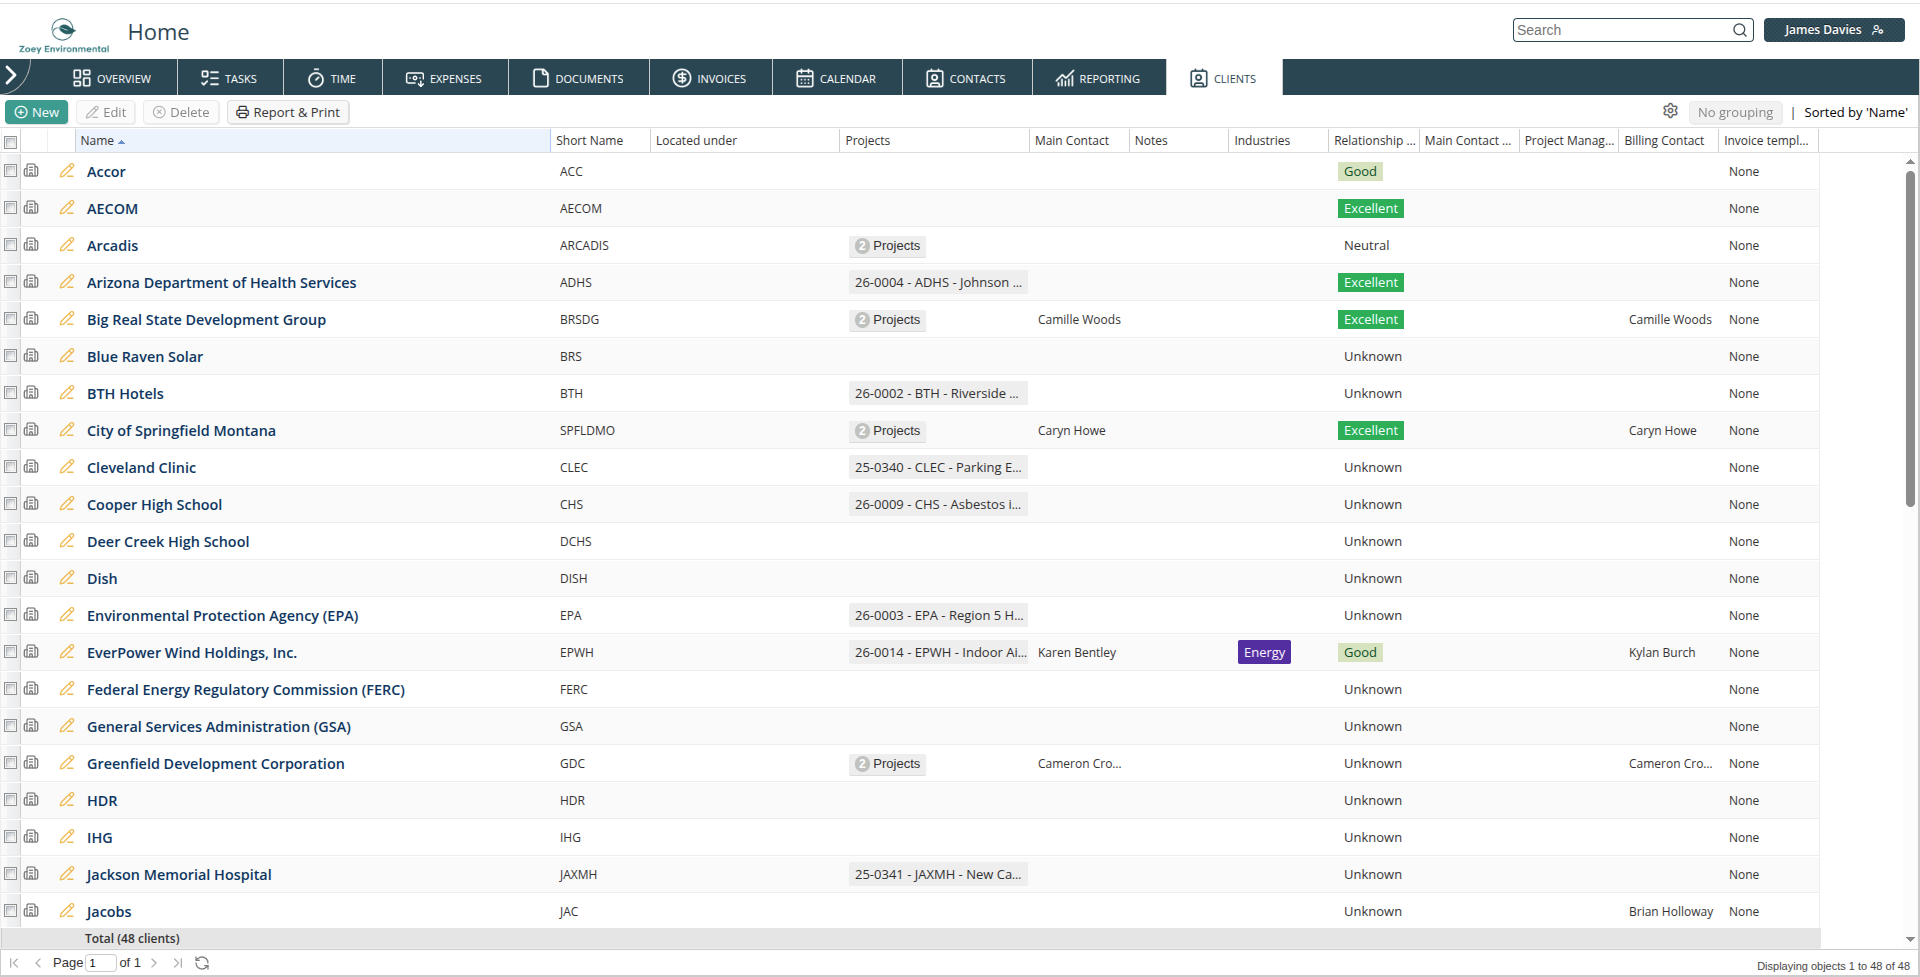Image resolution: width=1920 pixels, height=977 pixels.
Task: Click the green Excellent badge for AECOM
Action: point(1371,208)
